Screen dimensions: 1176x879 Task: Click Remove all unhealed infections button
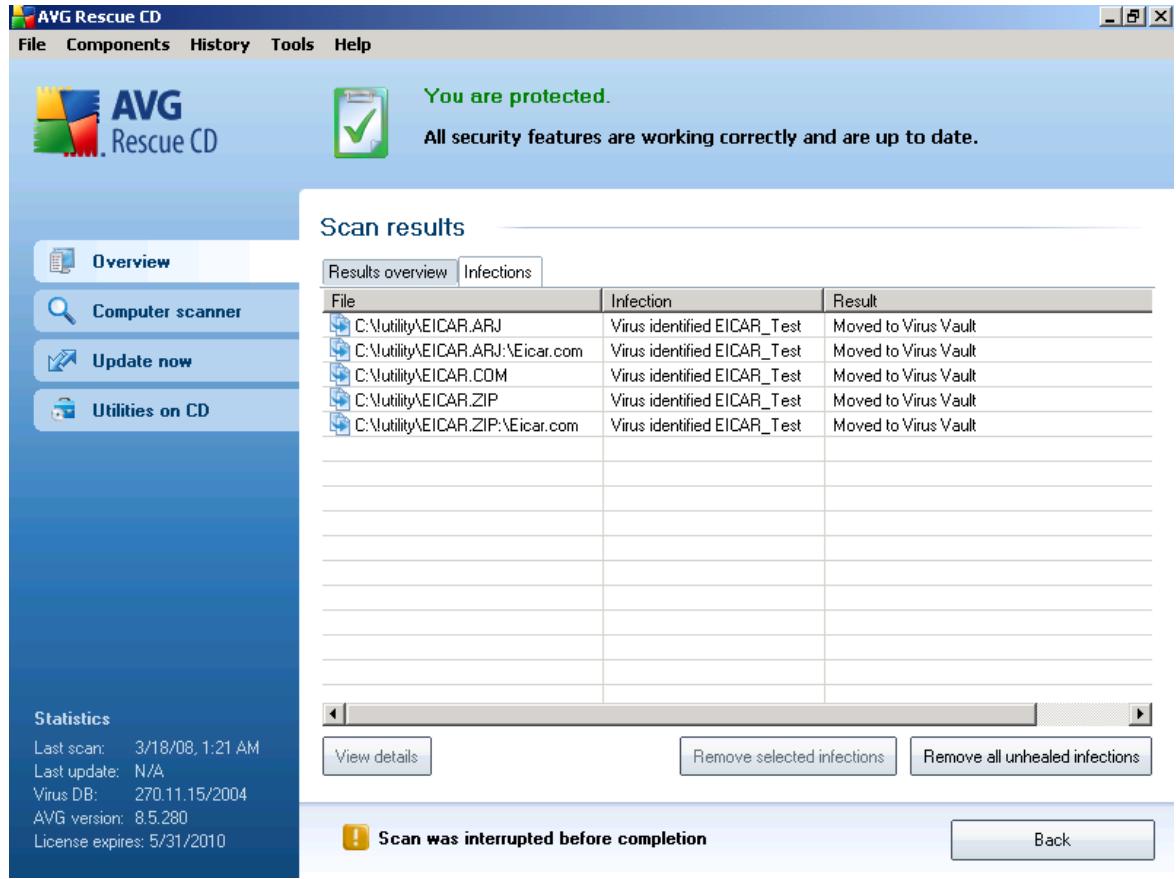(1031, 756)
